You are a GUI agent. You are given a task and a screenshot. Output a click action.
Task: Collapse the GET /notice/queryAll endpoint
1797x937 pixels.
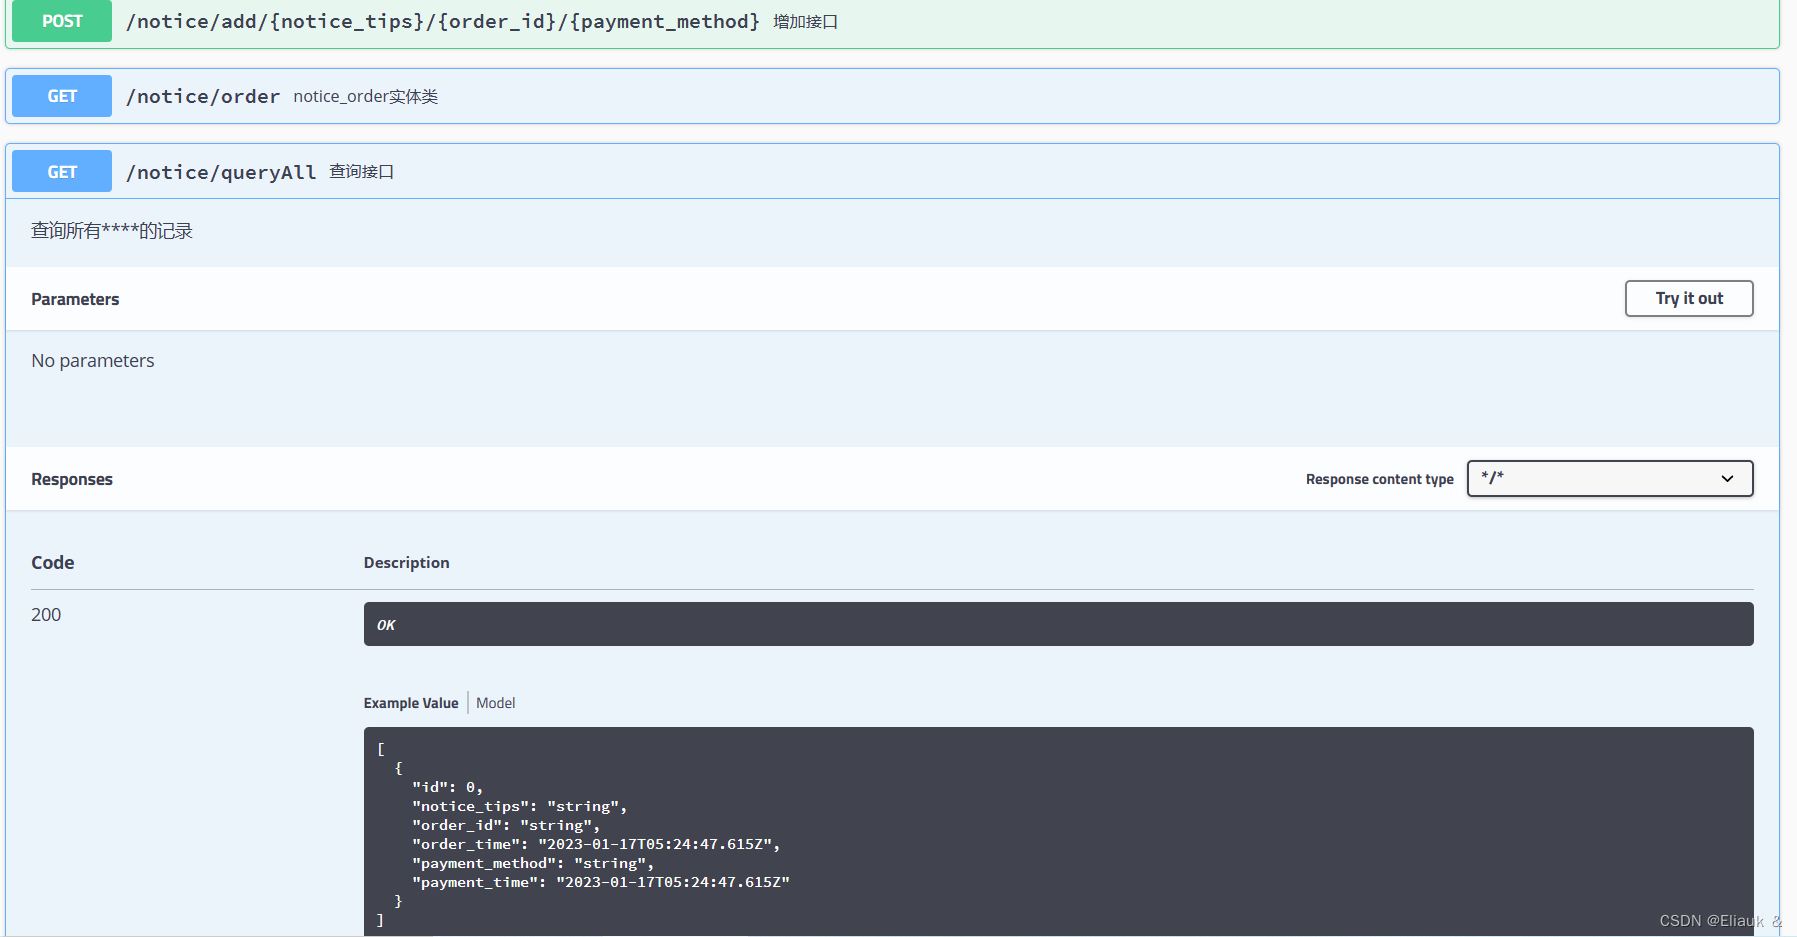tap(892, 171)
